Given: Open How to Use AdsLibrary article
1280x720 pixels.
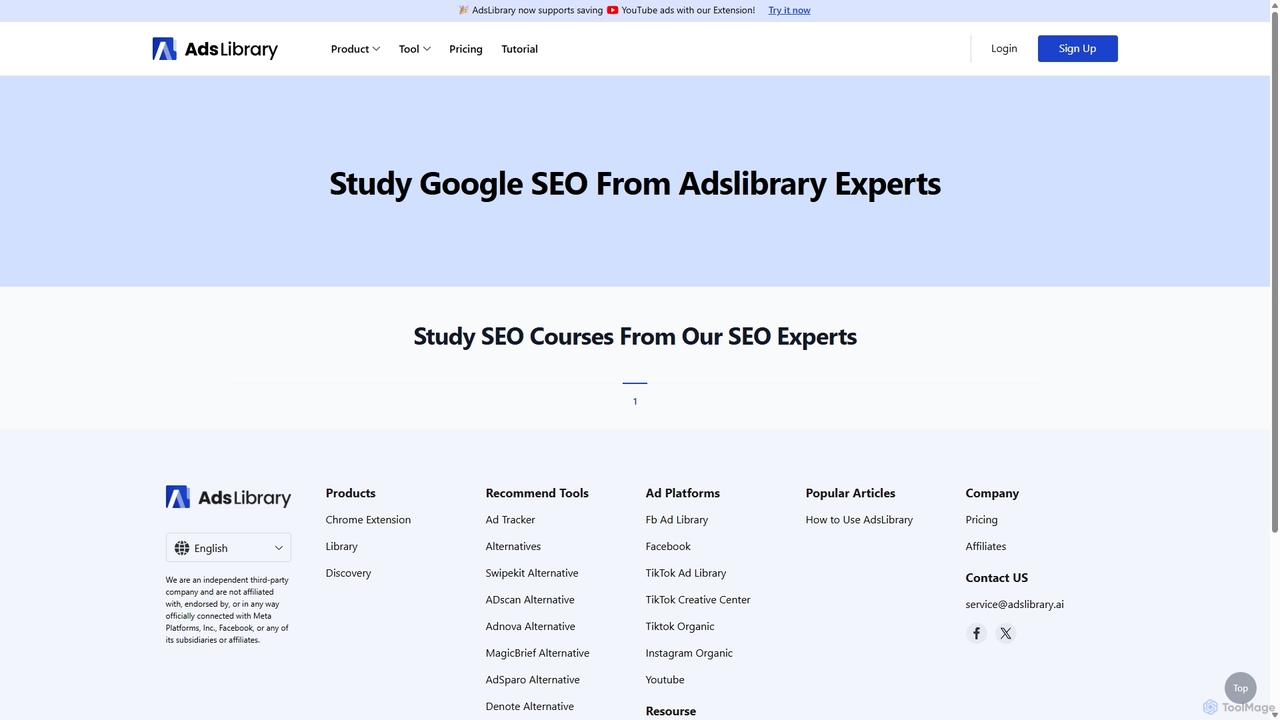Looking at the screenshot, I should 859,520.
